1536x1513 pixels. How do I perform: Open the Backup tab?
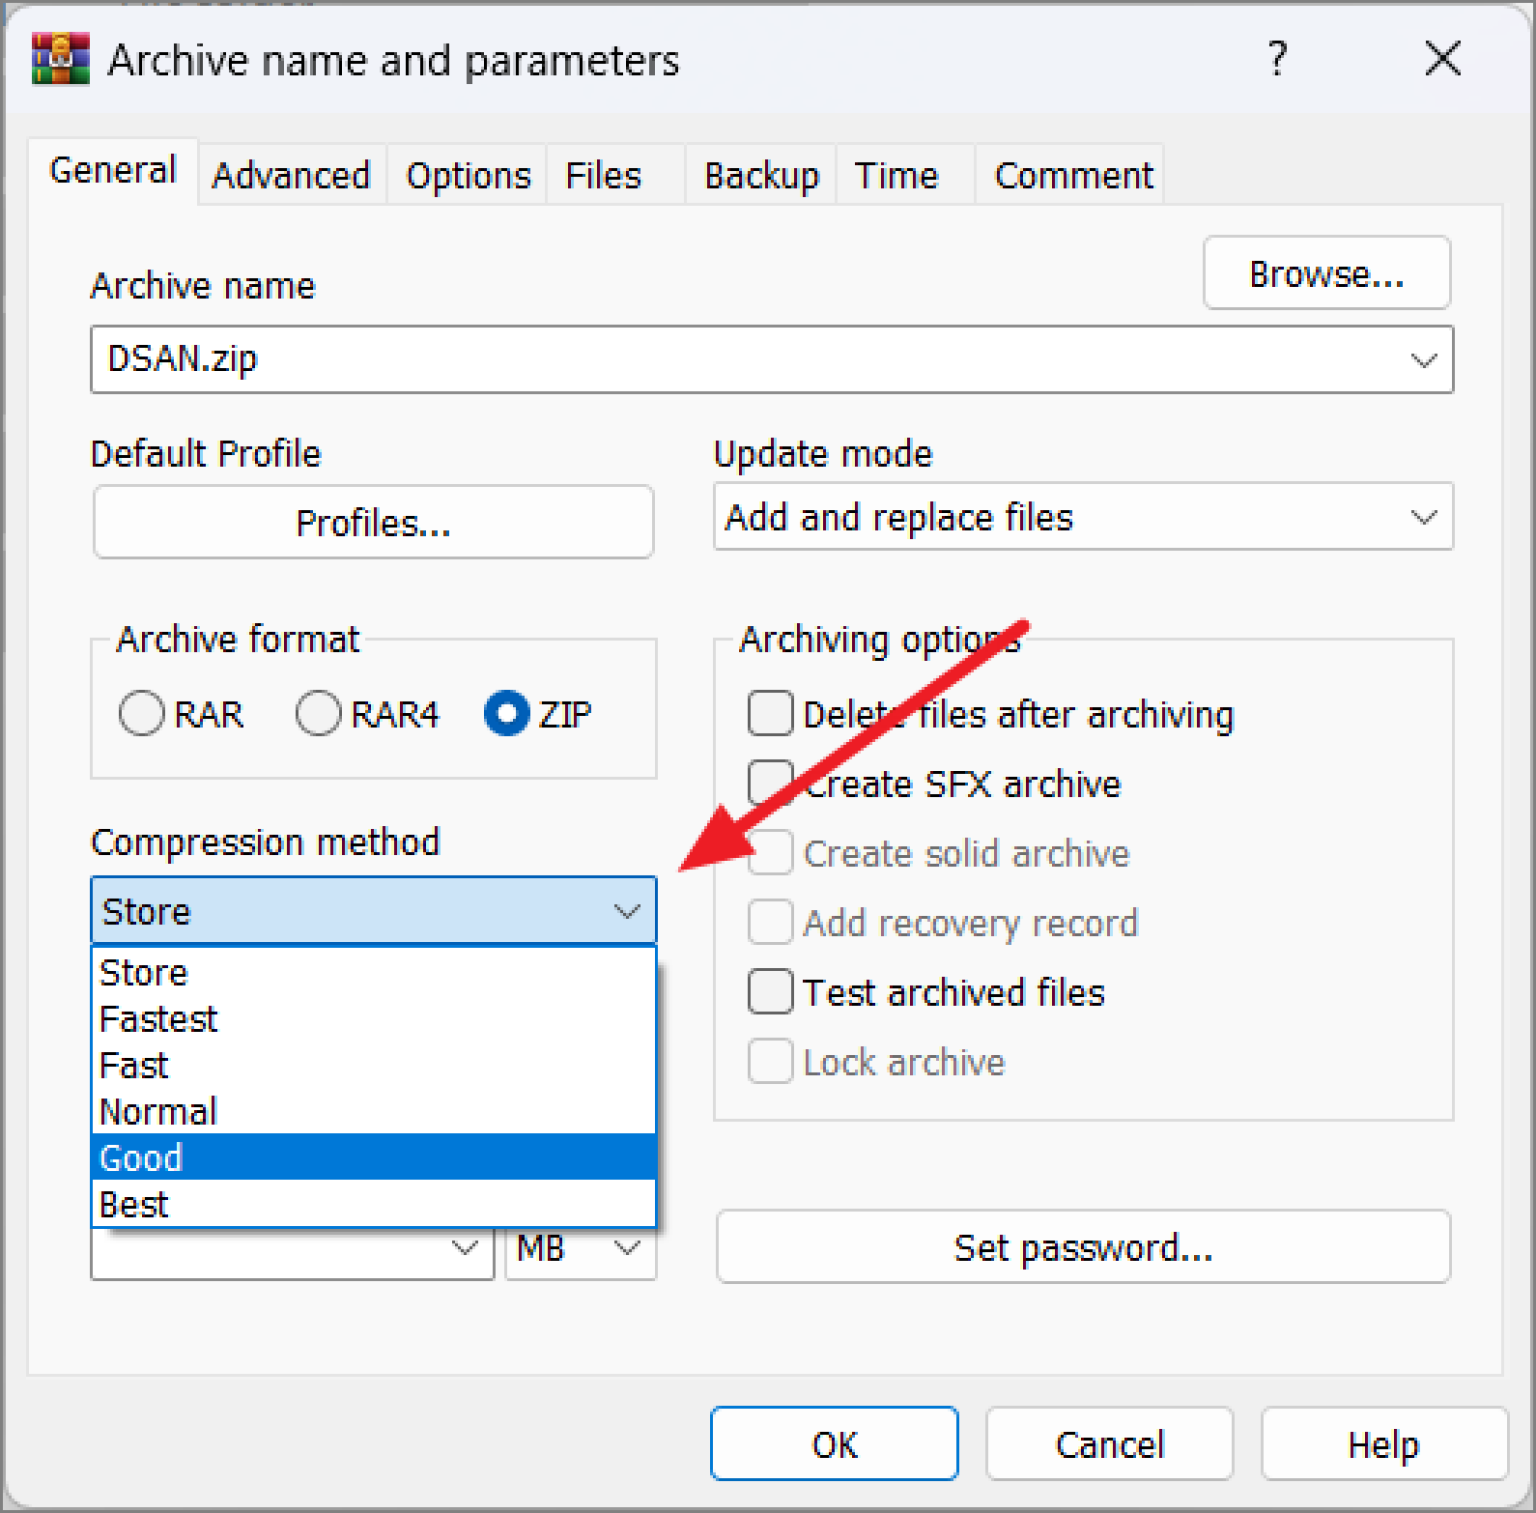point(762,175)
